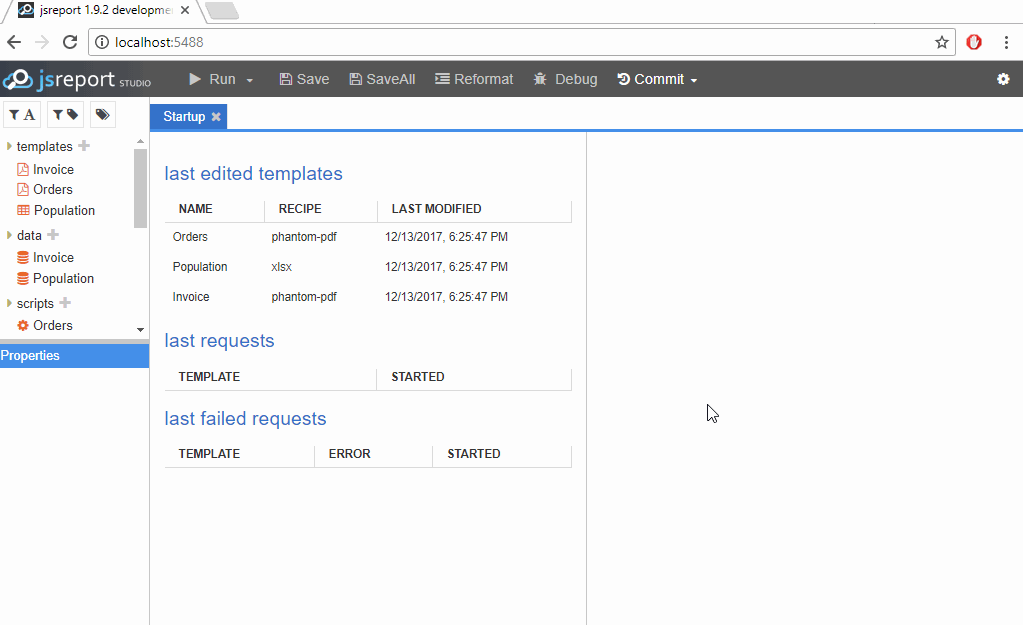Click the Population xlsx template grid icon

(x=21, y=210)
